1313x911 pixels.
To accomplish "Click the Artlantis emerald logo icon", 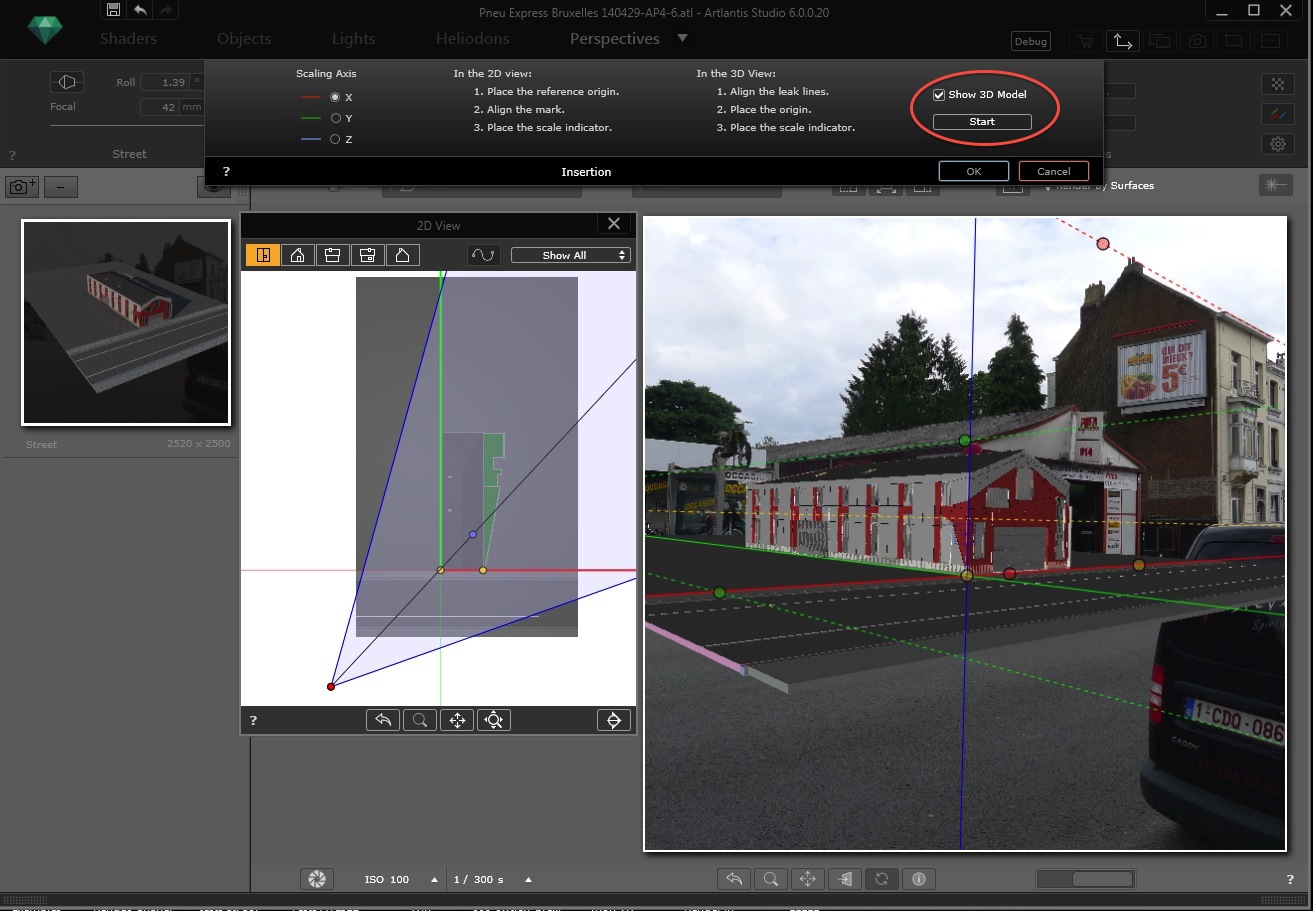I will pyautogui.click(x=44, y=29).
